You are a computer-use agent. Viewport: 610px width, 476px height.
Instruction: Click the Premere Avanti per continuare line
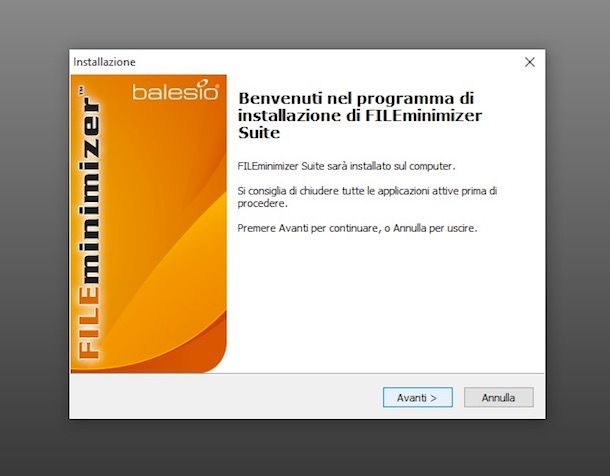[x=357, y=228]
